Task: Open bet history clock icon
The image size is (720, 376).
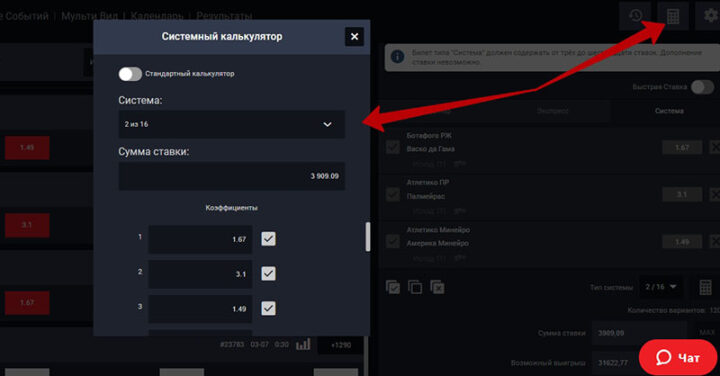Action: tap(636, 16)
